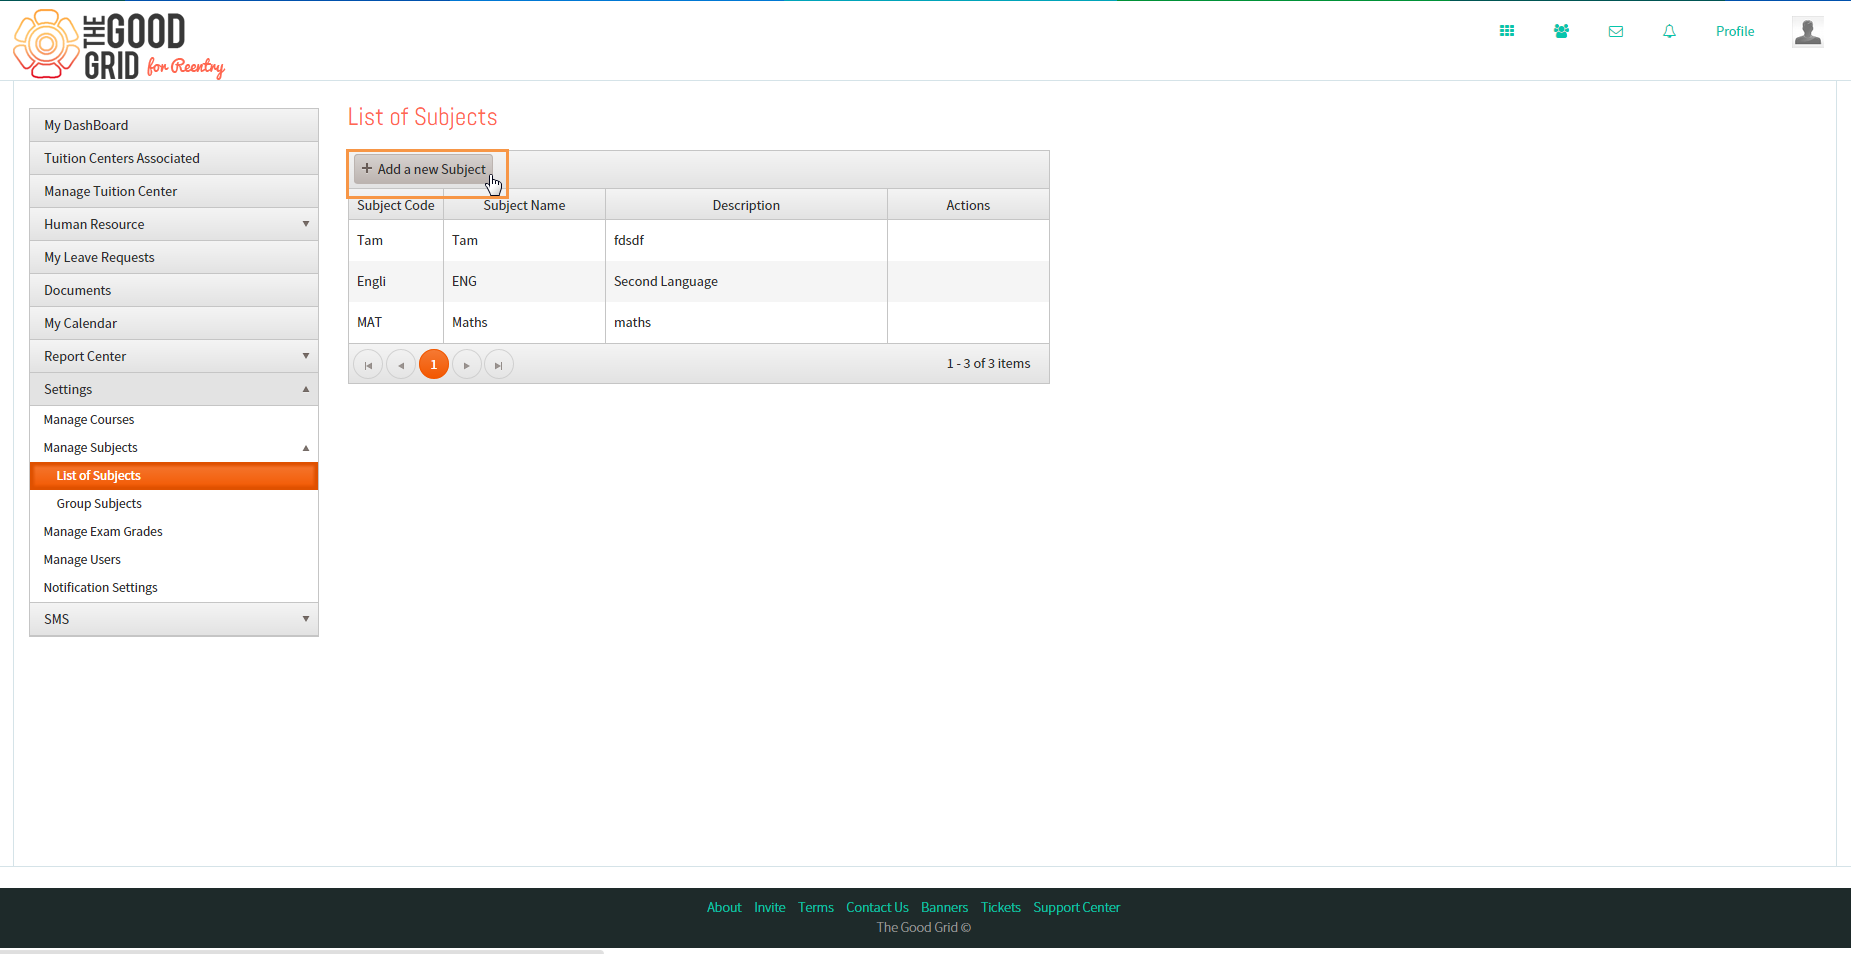This screenshot has width=1851, height=954.
Task: Click the Actions column header
Action: click(968, 205)
